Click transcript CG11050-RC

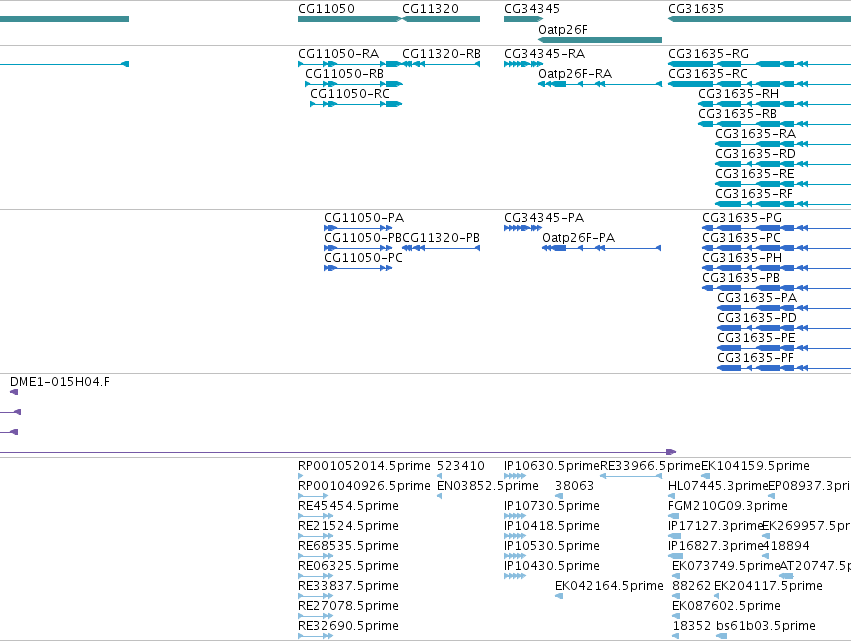point(350,94)
